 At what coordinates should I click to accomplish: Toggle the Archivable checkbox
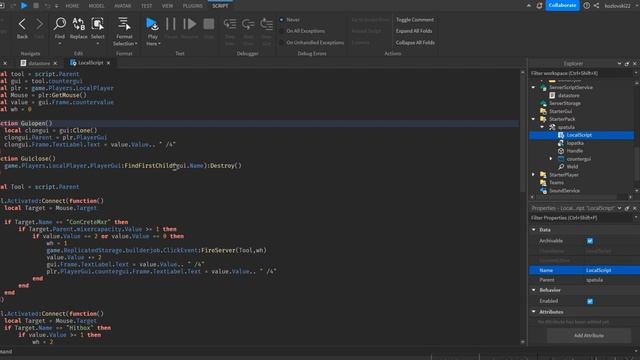tap(590, 241)
